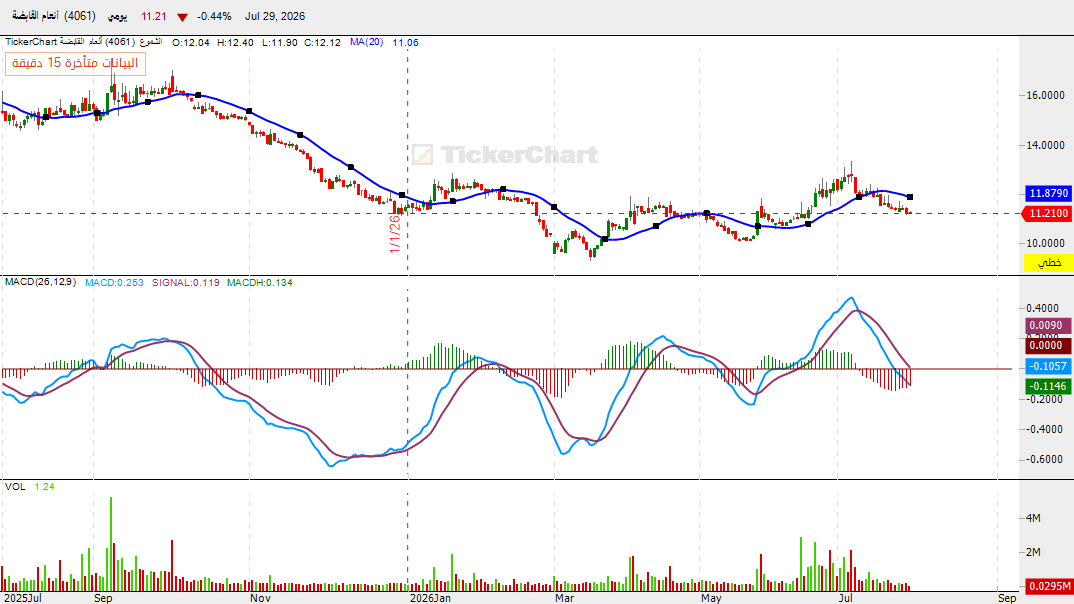The height and width of the screenshot is (604, 1074).
Task: Click the green -0.1146 MACD histogram tag
Action: coord(1048,386)
